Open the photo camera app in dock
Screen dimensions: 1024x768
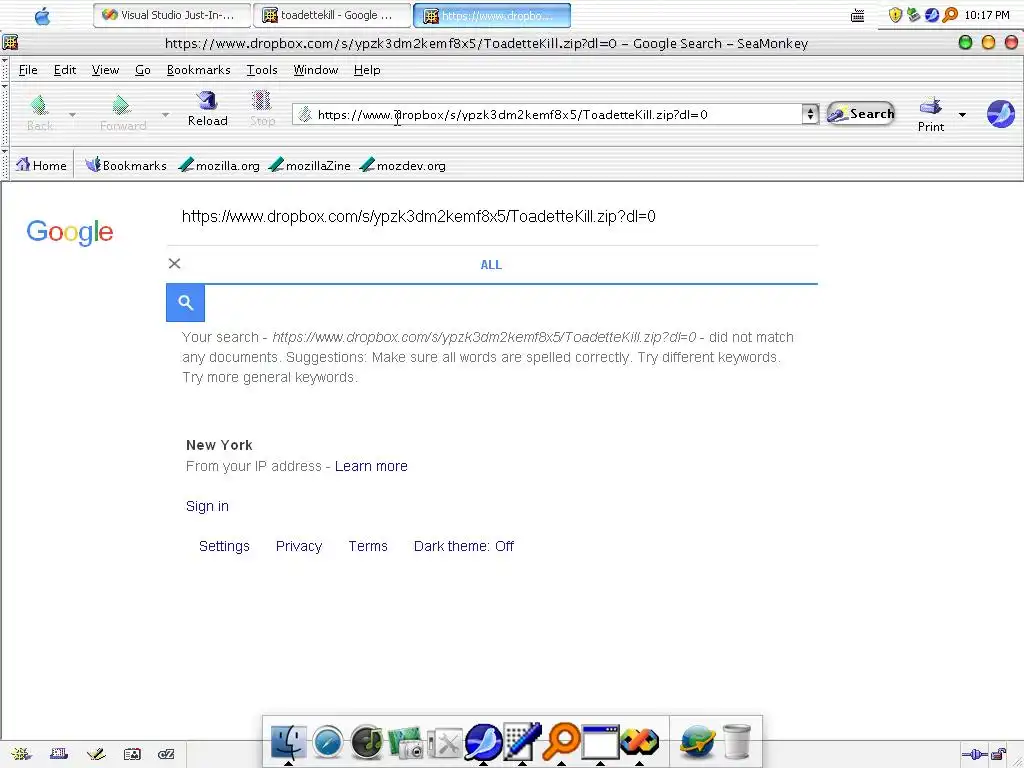(406, 743)
